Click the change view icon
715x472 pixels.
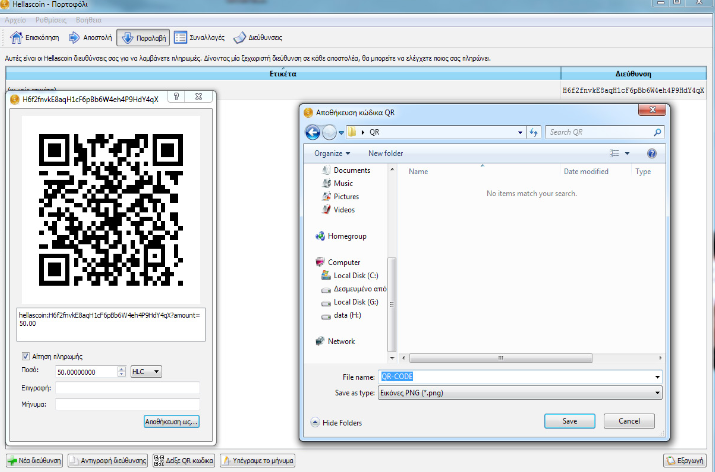615,153
